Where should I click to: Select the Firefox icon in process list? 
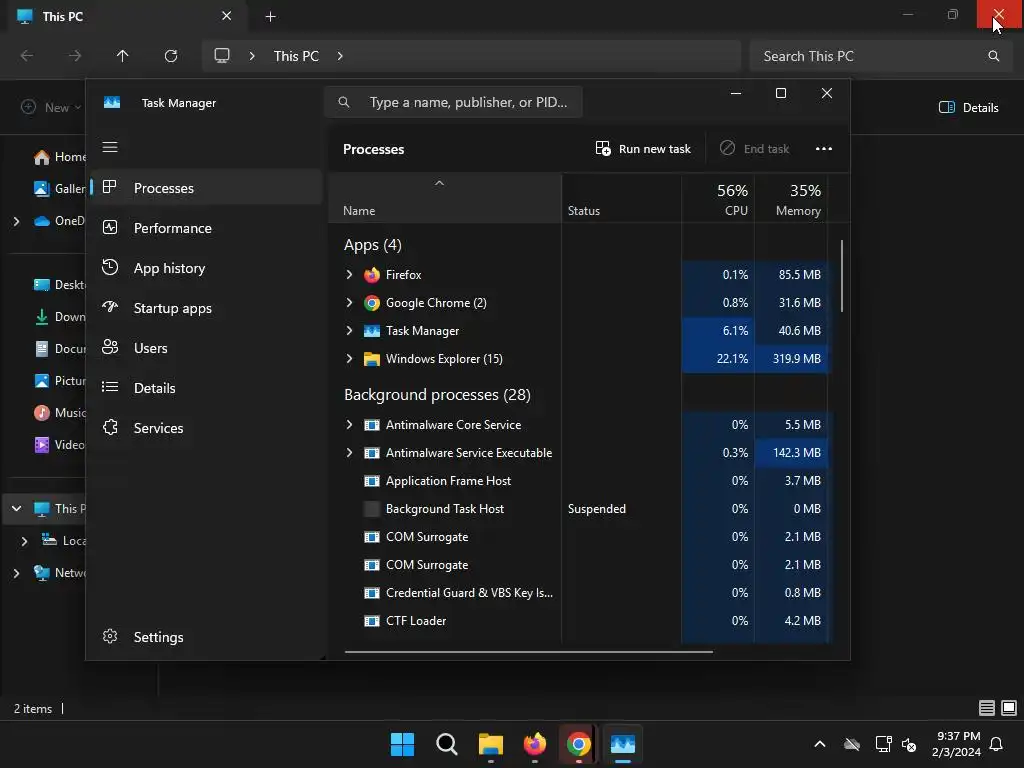coord(372,275)
